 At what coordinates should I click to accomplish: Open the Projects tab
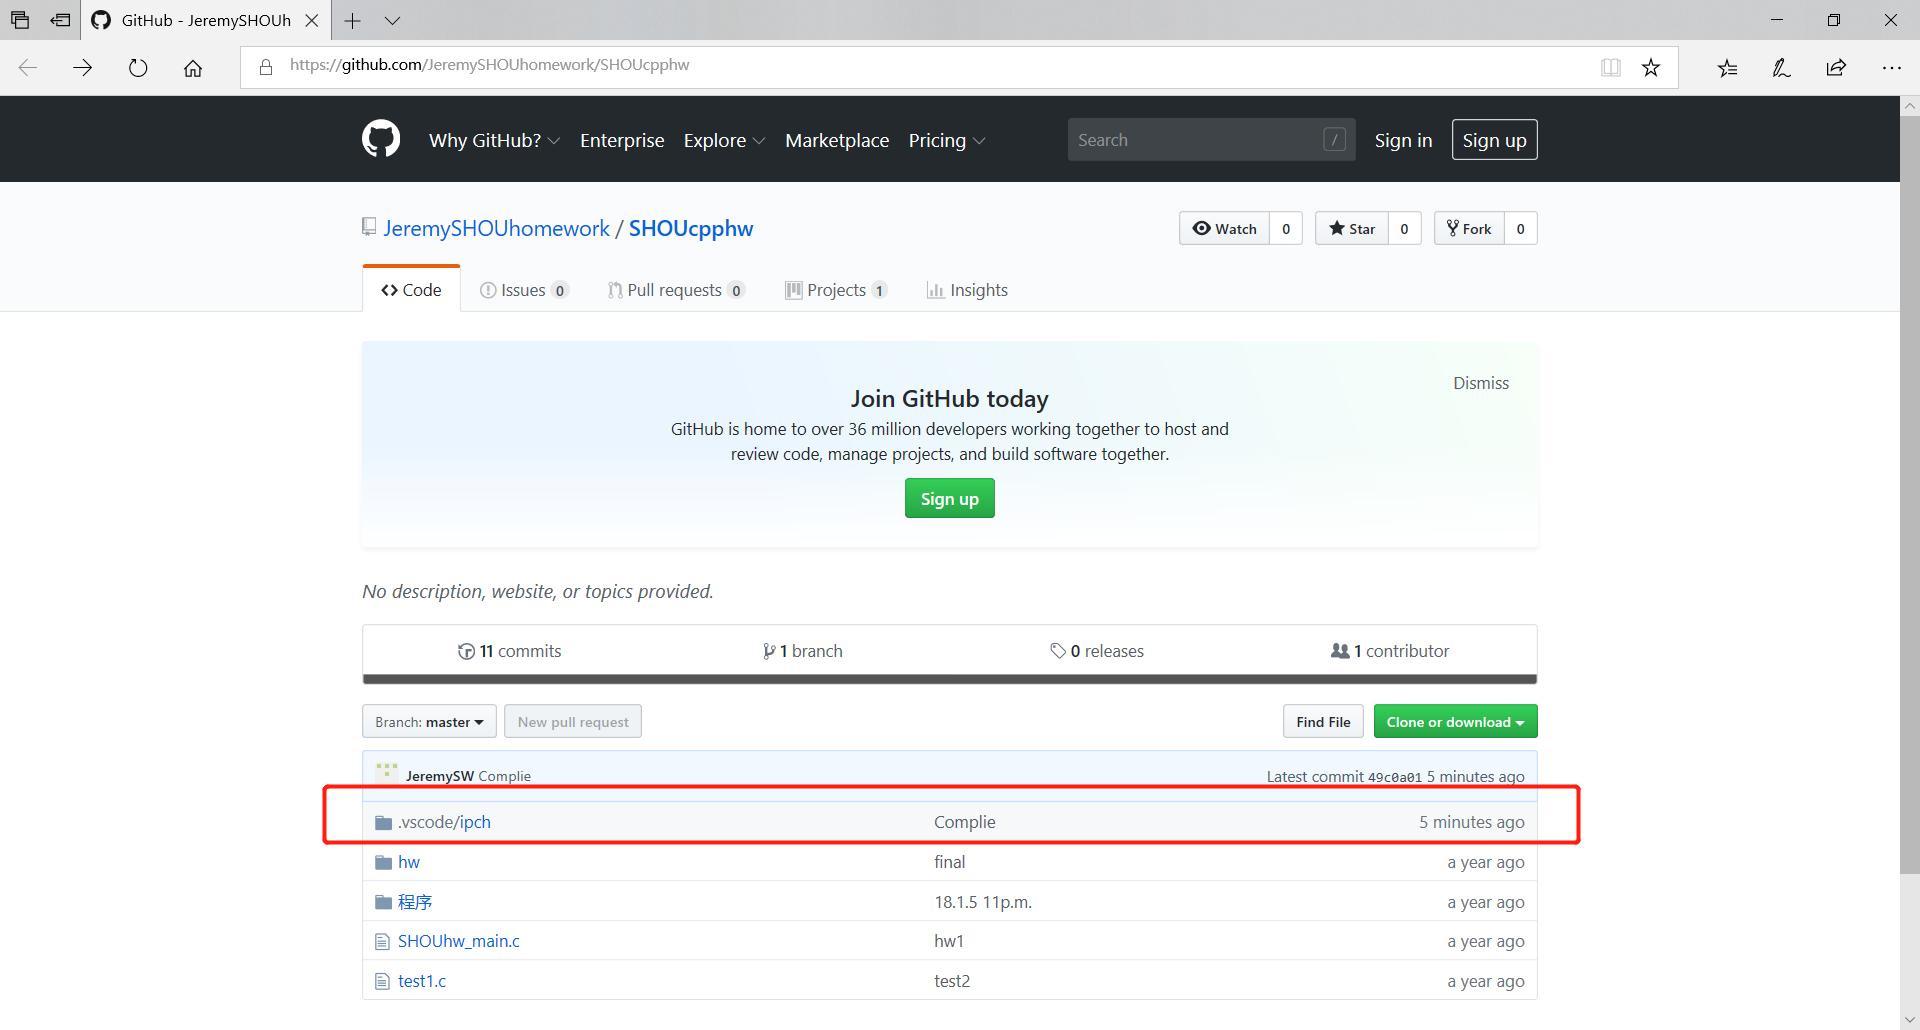coord(836,290)
